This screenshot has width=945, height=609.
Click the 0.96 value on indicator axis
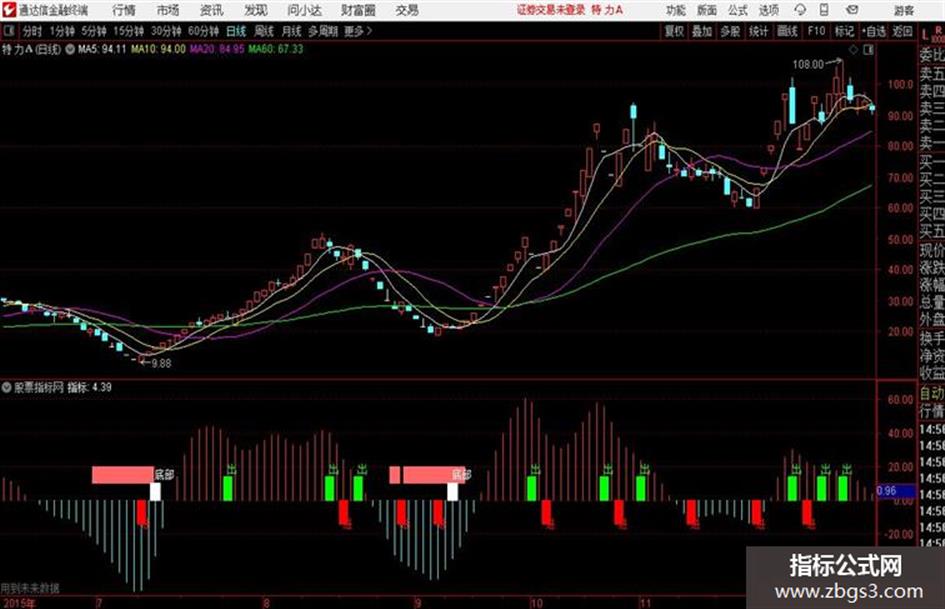click(x=886, y=491)
